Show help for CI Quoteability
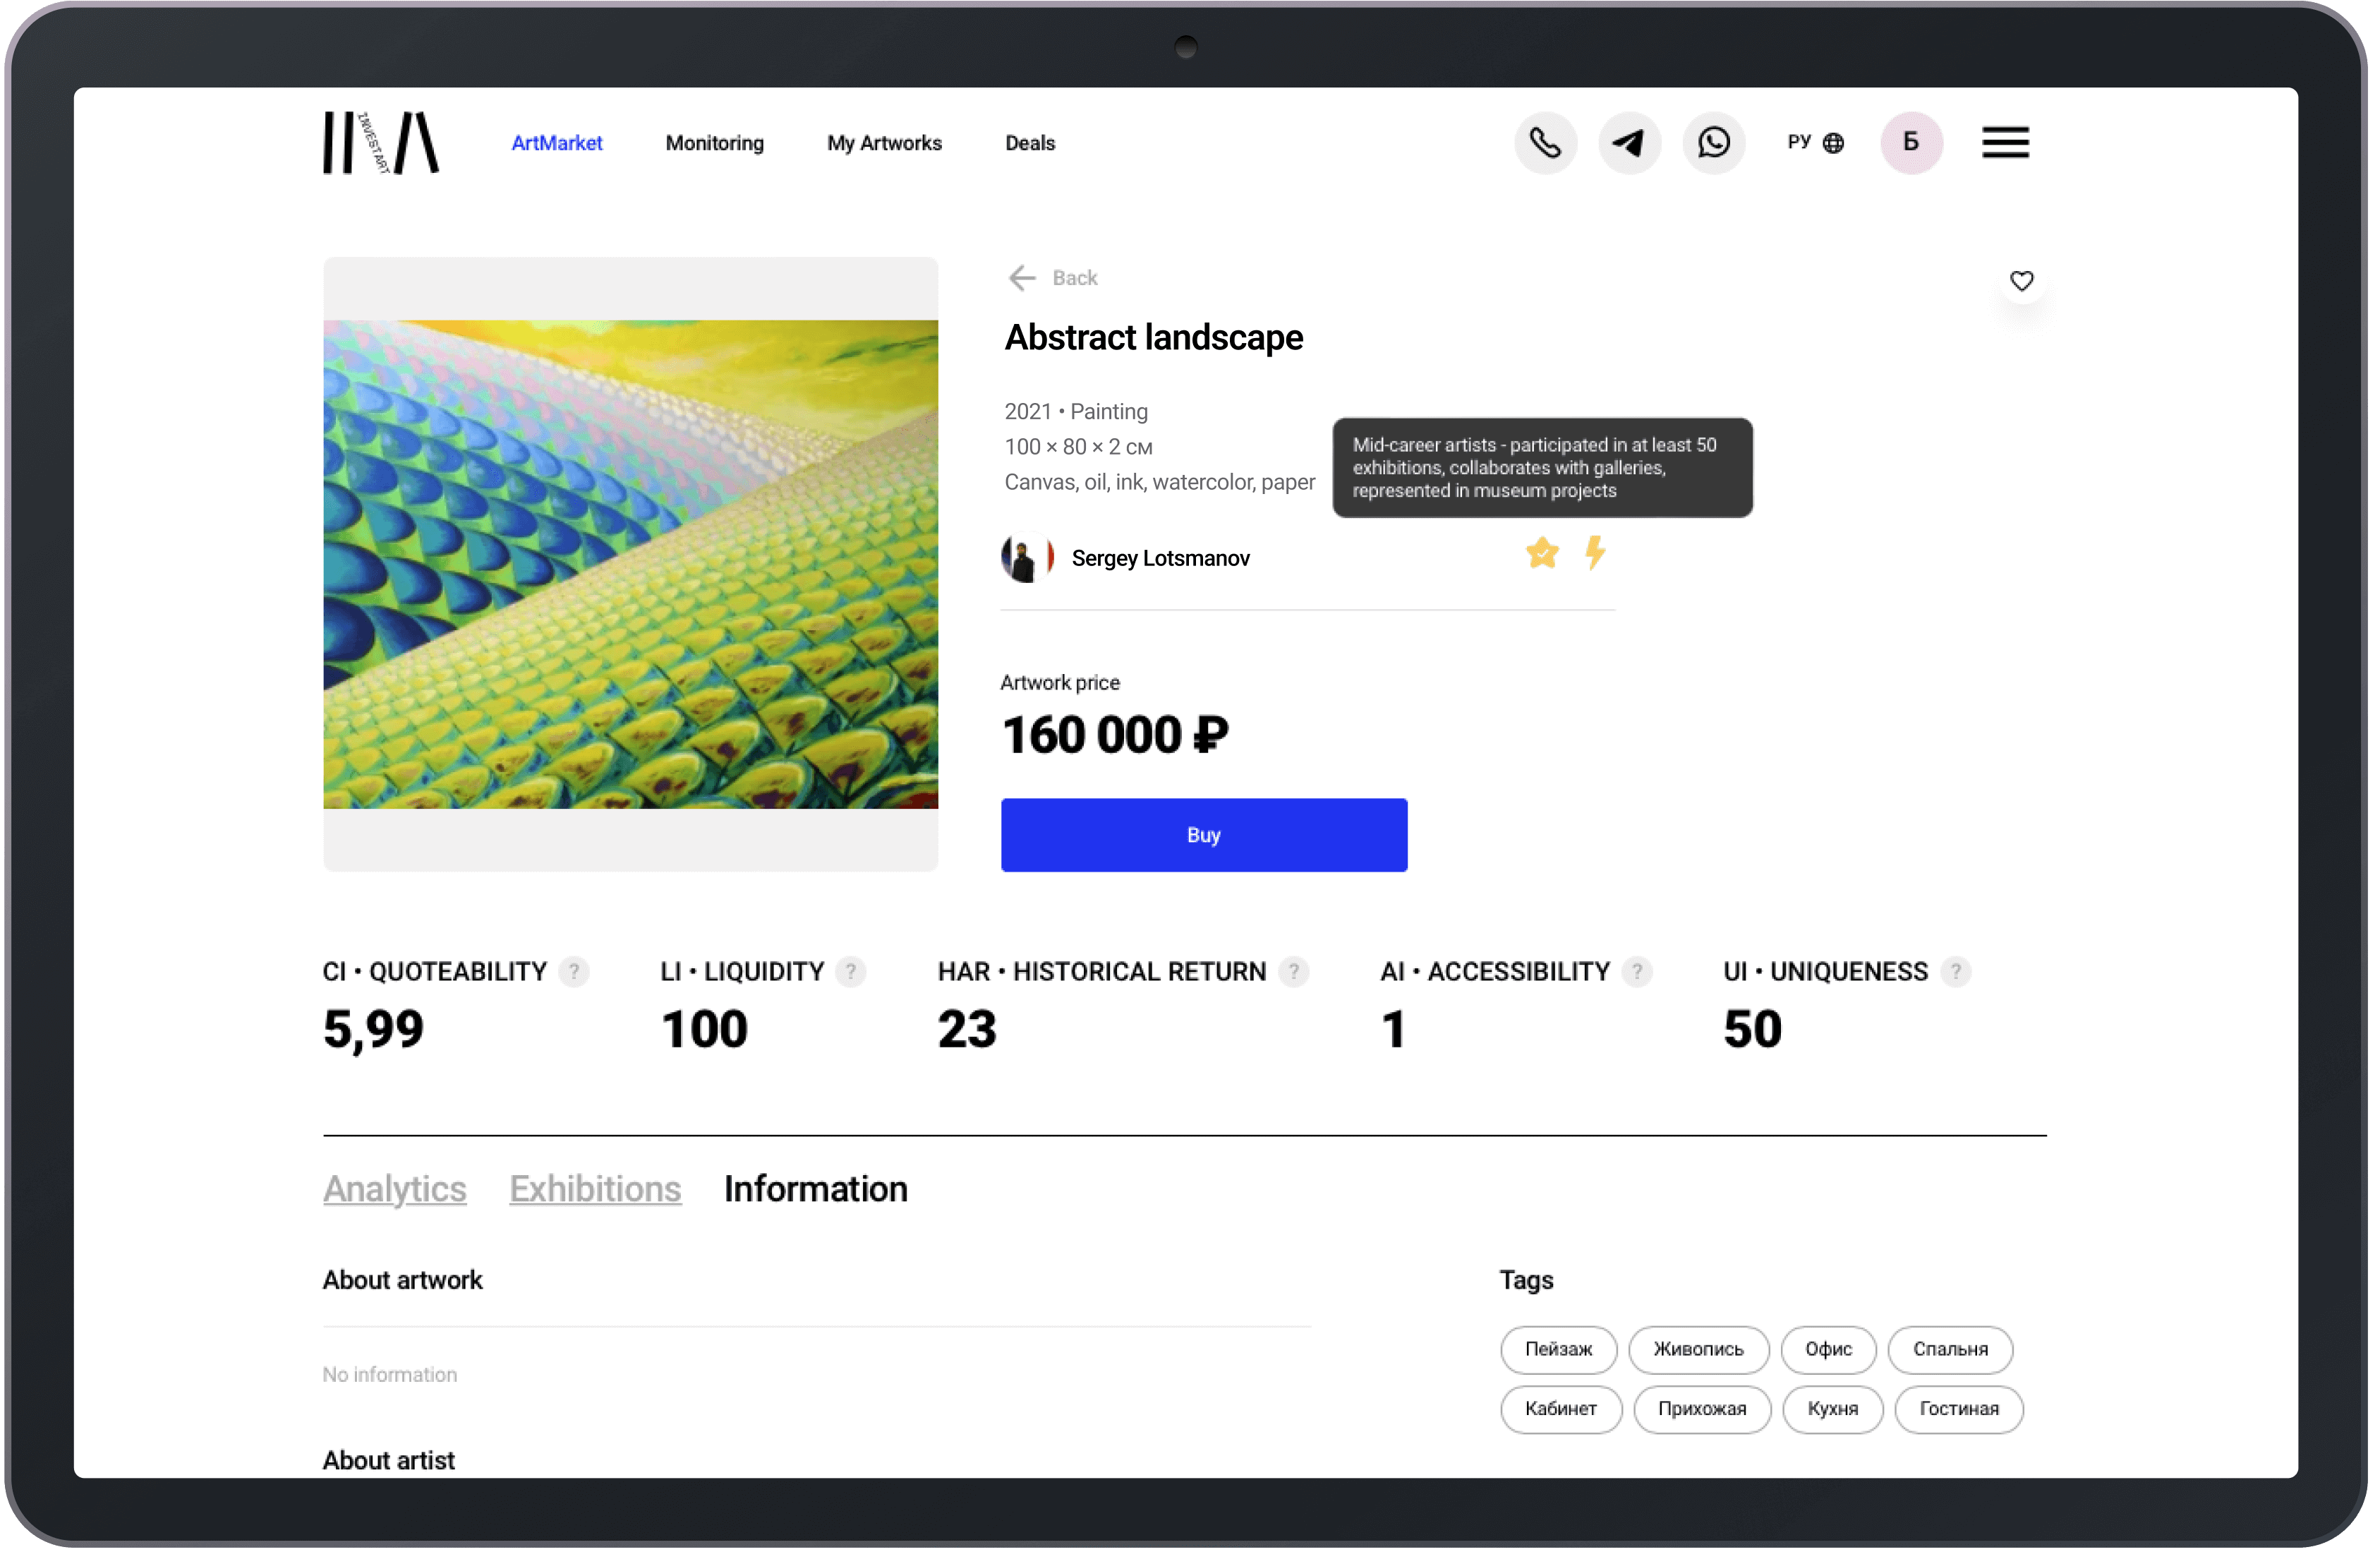 tap(573, 971)
